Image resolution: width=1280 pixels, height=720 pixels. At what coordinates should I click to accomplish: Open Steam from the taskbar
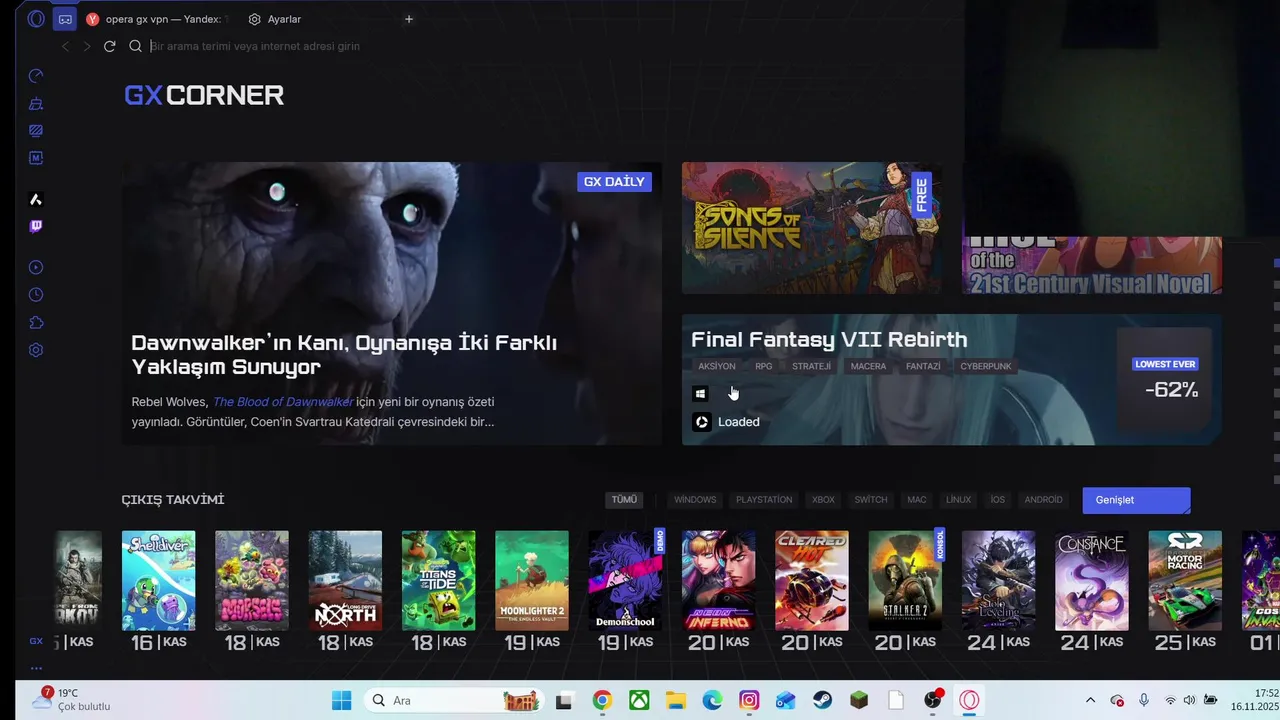822,700
